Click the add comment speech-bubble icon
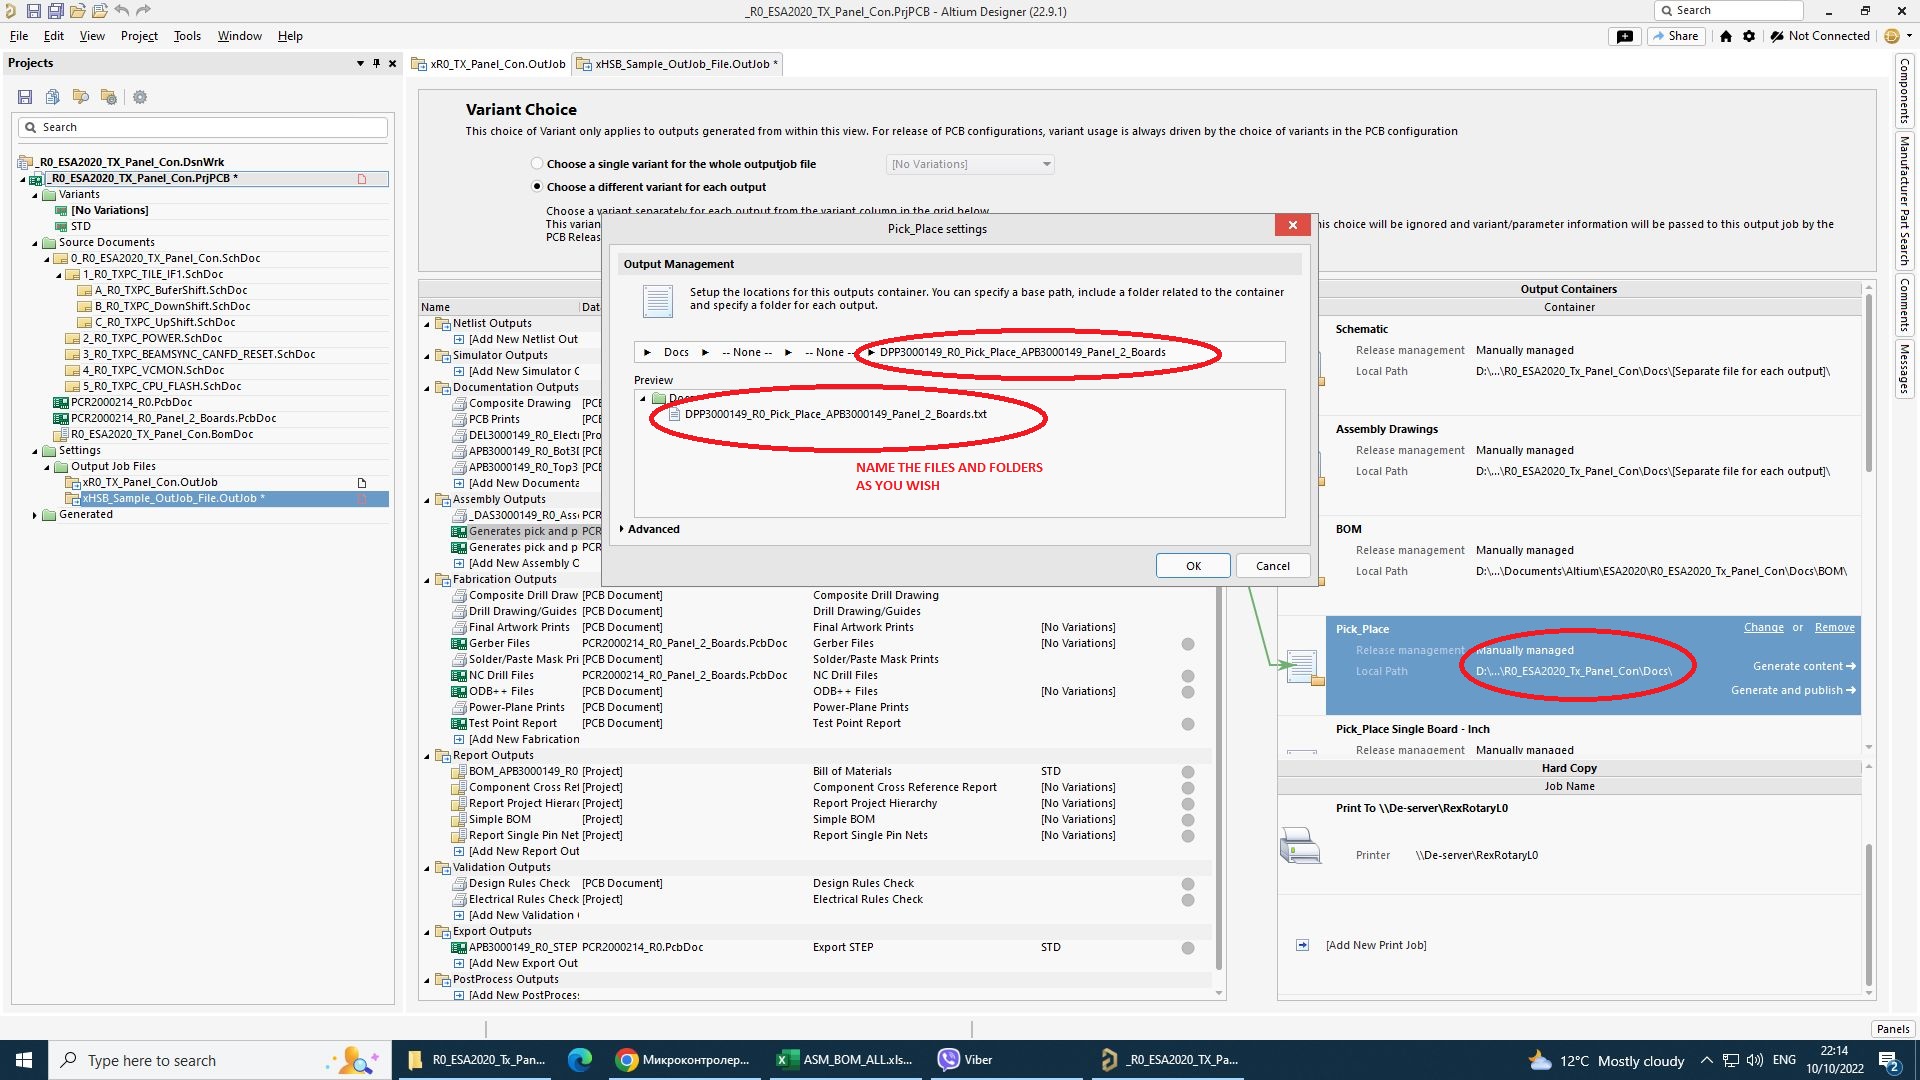 click(x=1625, y=36)
